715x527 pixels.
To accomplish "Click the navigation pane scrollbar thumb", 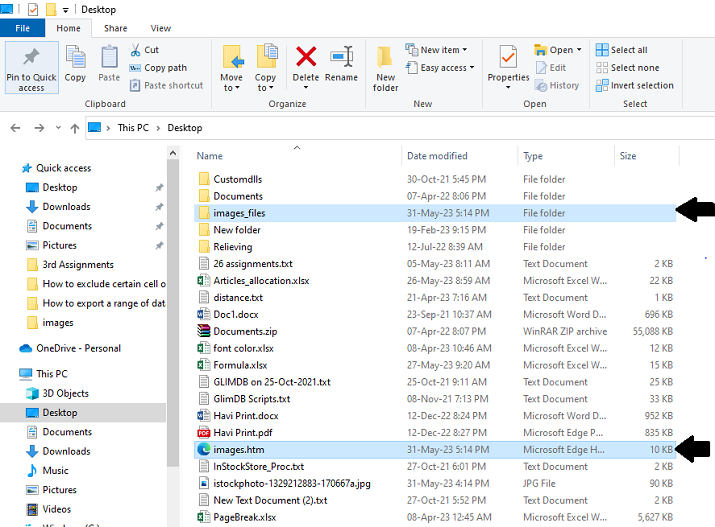I will coord(173,313).
